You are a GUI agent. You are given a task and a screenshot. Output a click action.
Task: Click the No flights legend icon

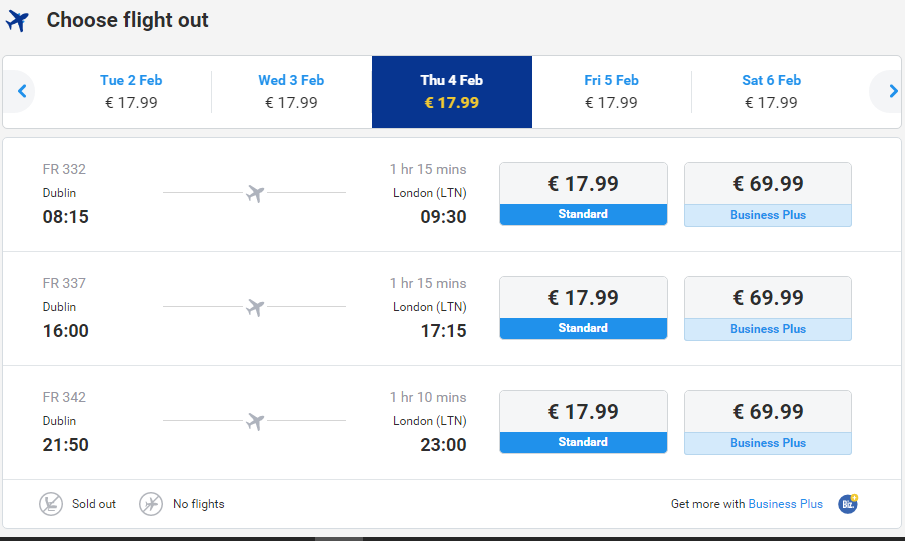[x=151, y=503]
